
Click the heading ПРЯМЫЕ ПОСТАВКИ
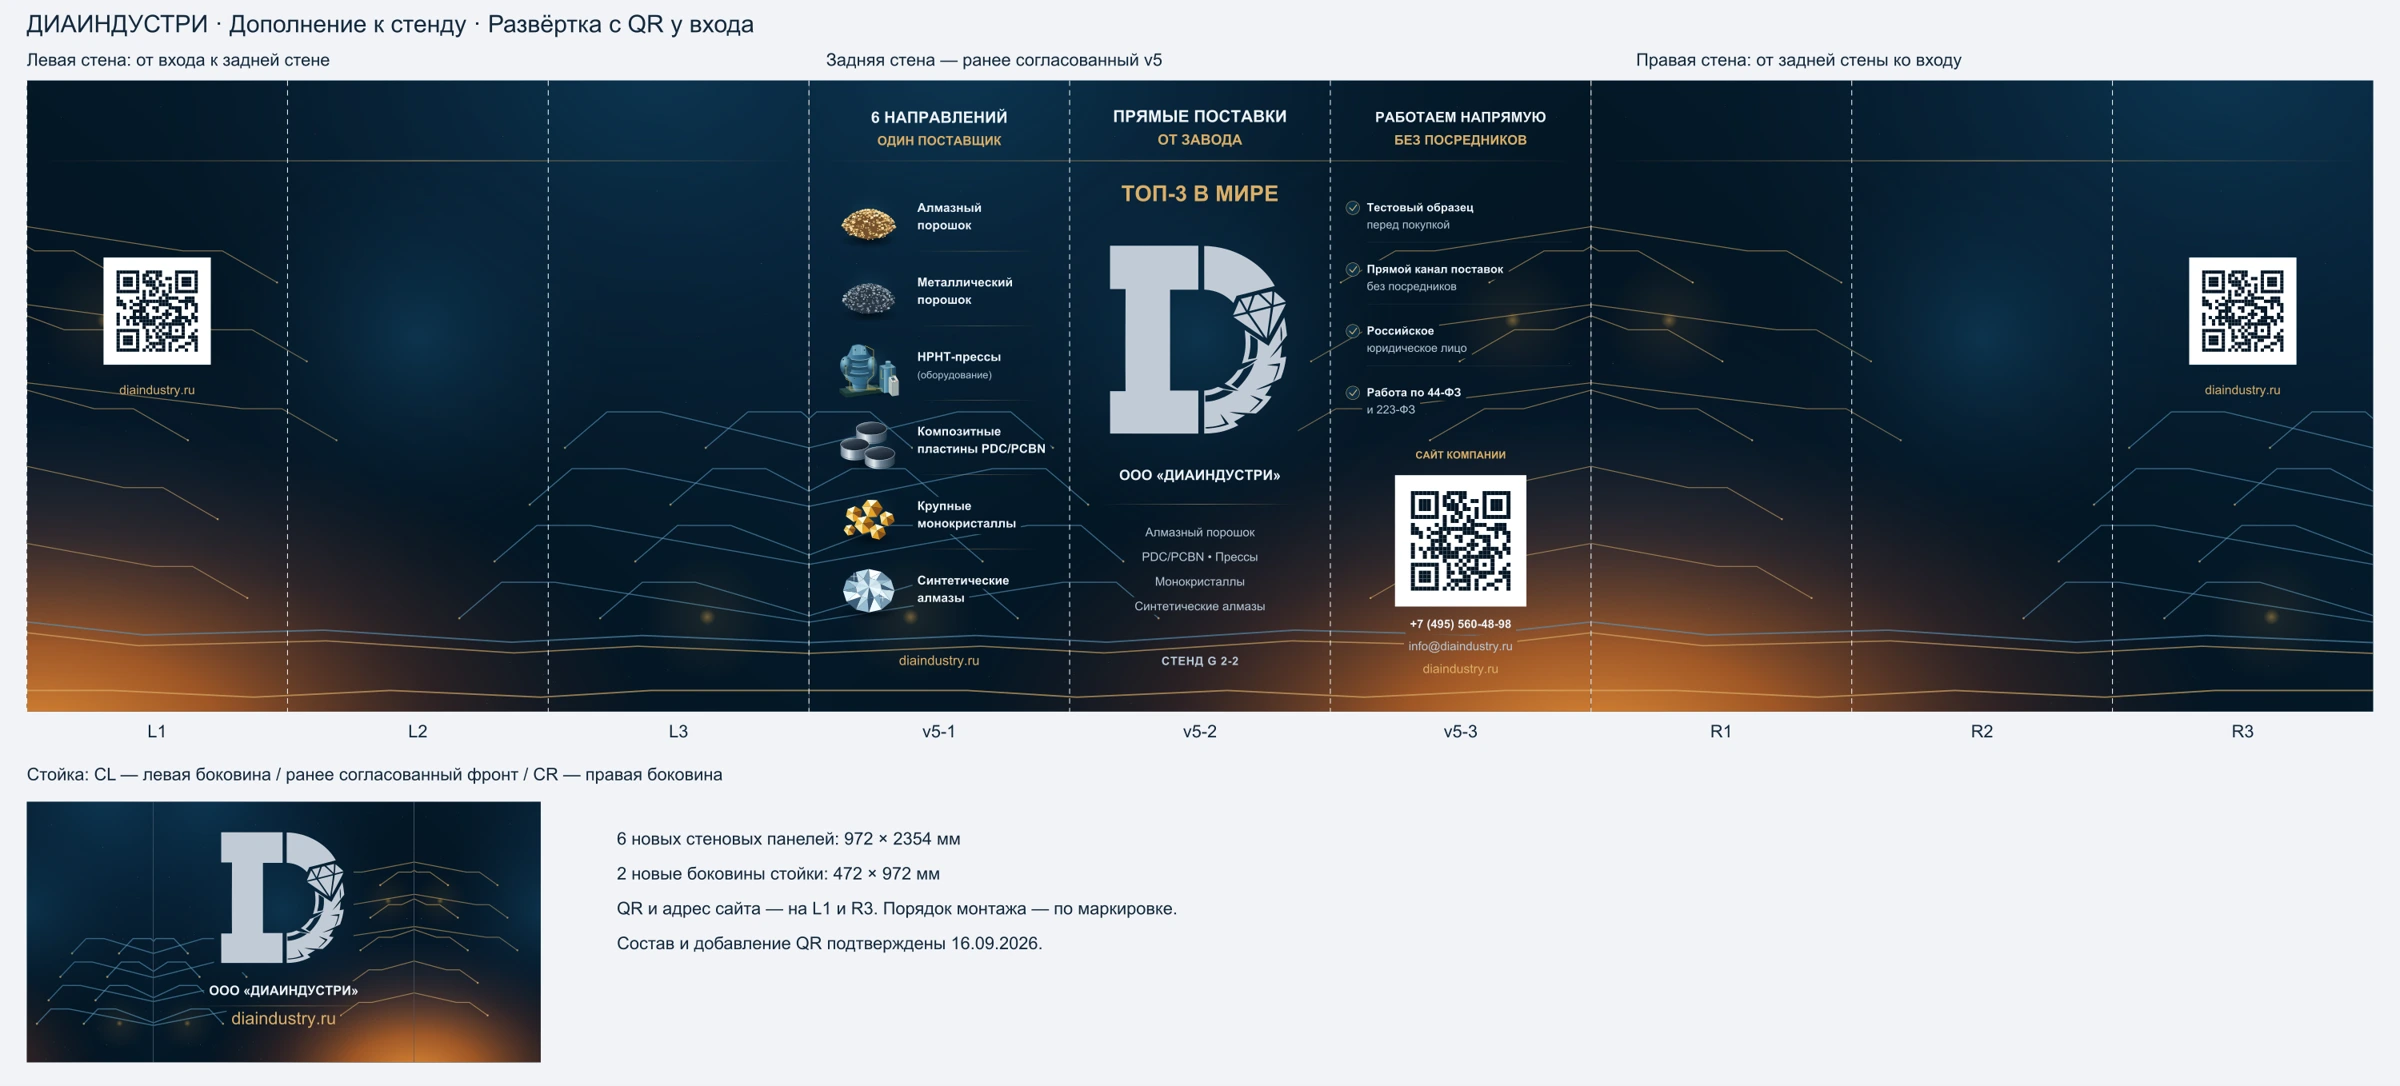pos(1199,116)
